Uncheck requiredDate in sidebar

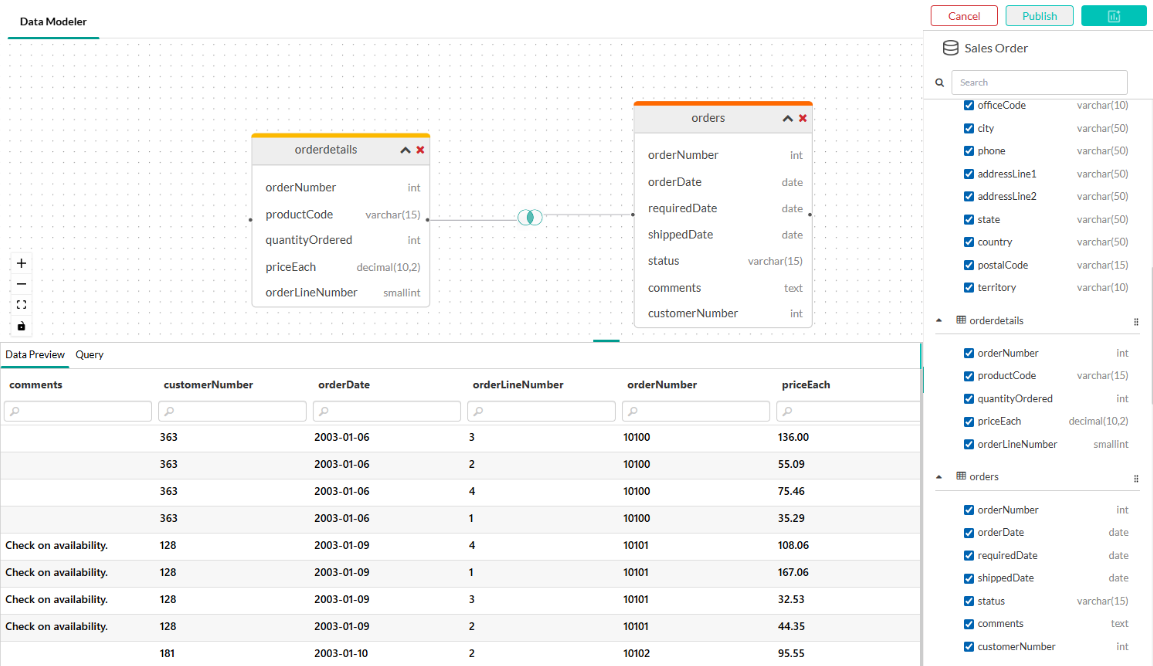968,555
